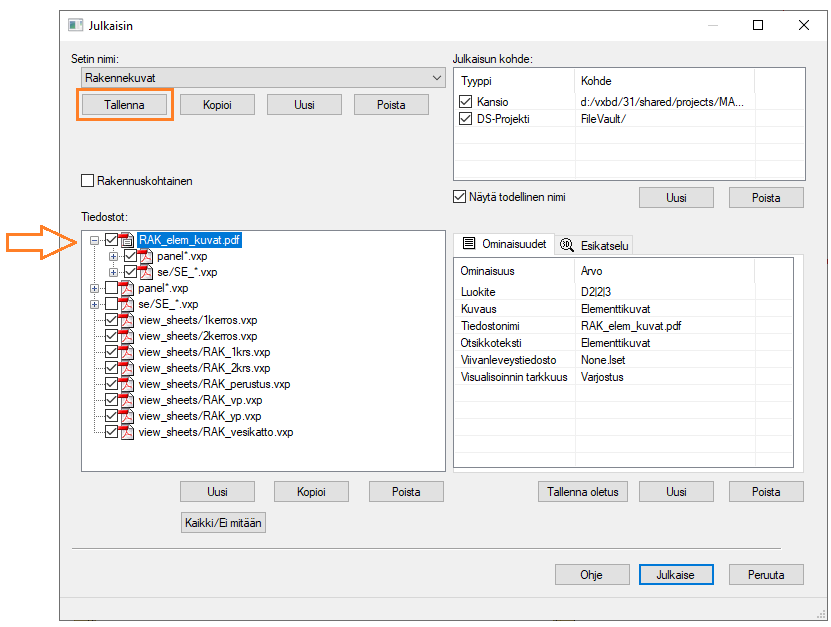The width and height of the screenshot is (831, 627).
Task: Click the file icon next to view_sheets/RAK_vp.vxp
Action: point(127,400)
